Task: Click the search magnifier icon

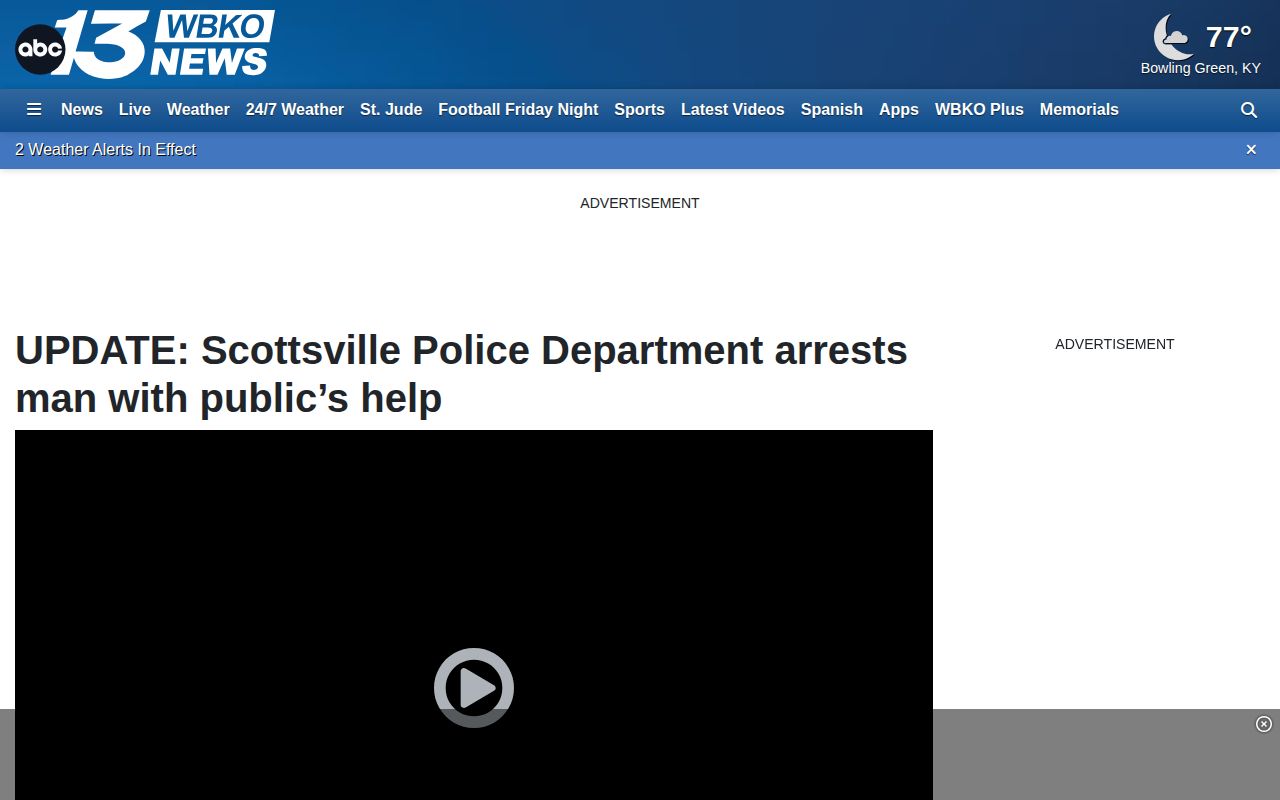Action: pyautogui.click(x=1249, y=110)
